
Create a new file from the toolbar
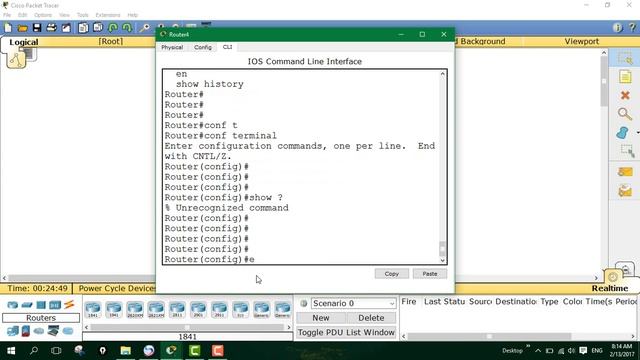(x=8, y=28)
